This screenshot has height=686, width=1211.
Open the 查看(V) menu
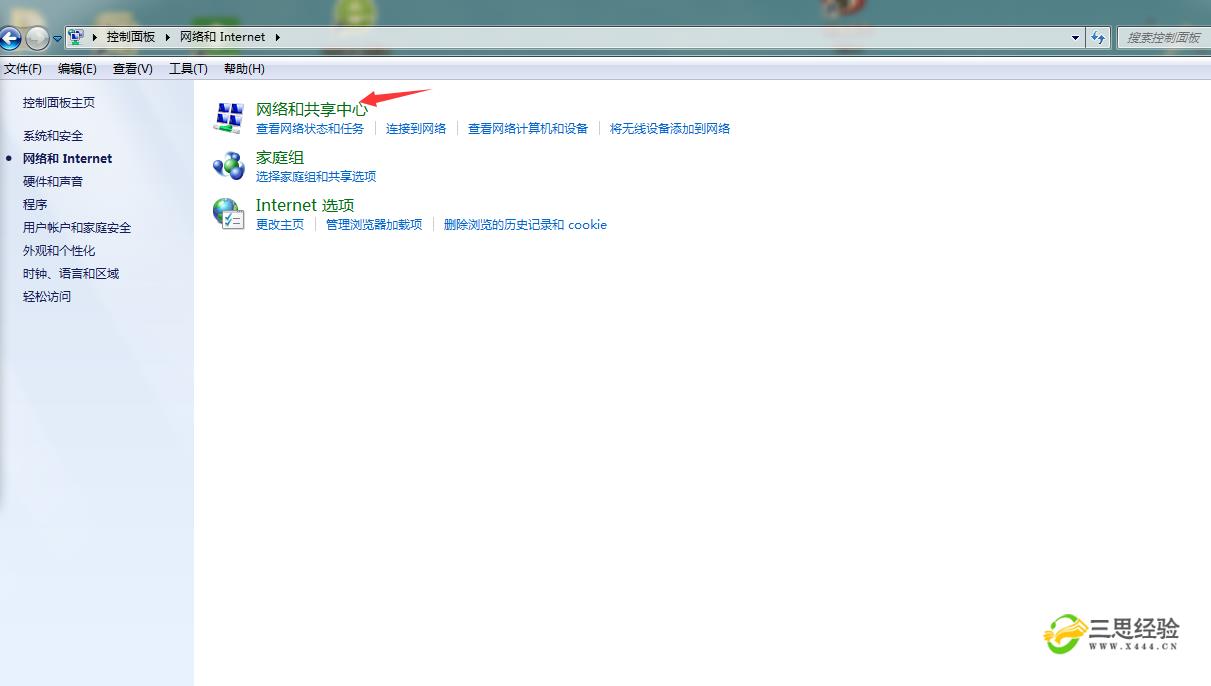point(133,69)
